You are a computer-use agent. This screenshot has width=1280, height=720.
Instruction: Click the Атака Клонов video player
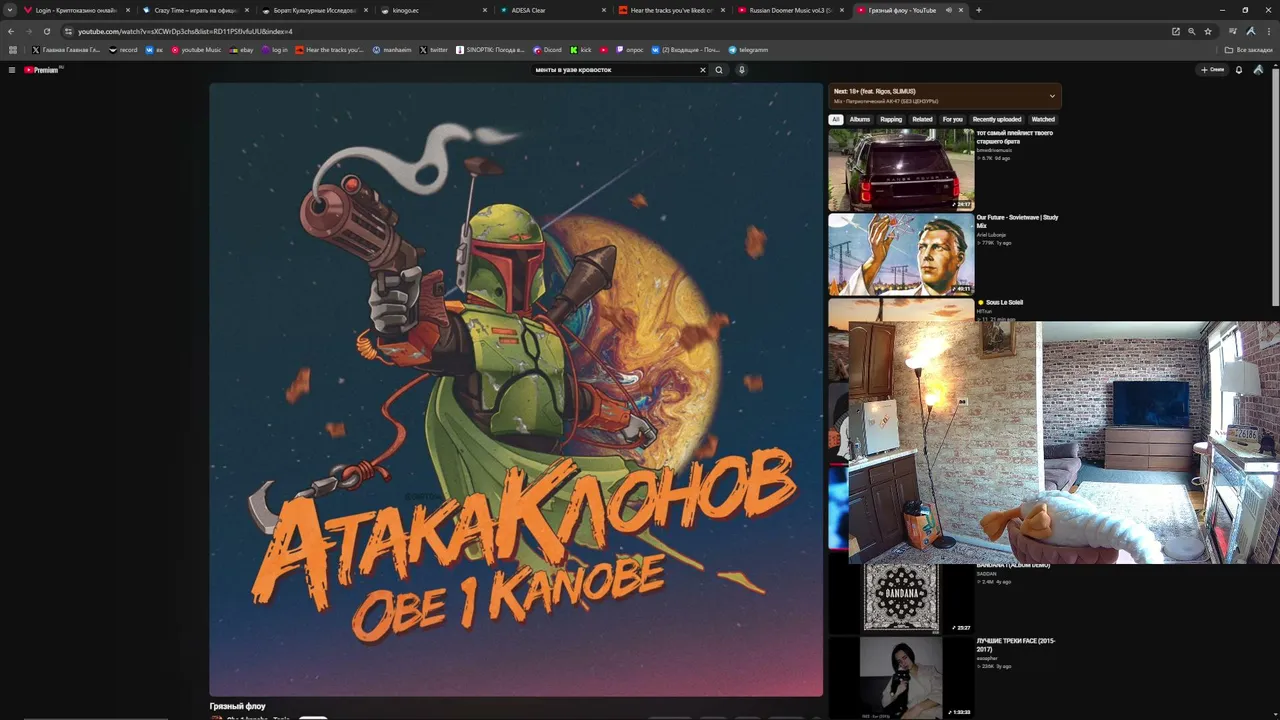[516, 389]
